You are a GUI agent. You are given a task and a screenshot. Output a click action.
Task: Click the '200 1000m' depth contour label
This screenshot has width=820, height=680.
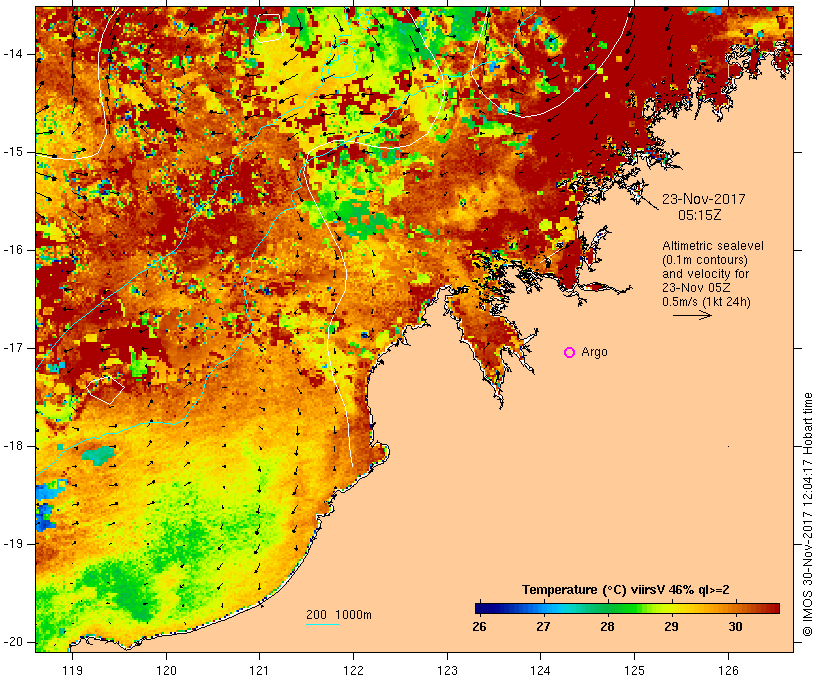339,615
